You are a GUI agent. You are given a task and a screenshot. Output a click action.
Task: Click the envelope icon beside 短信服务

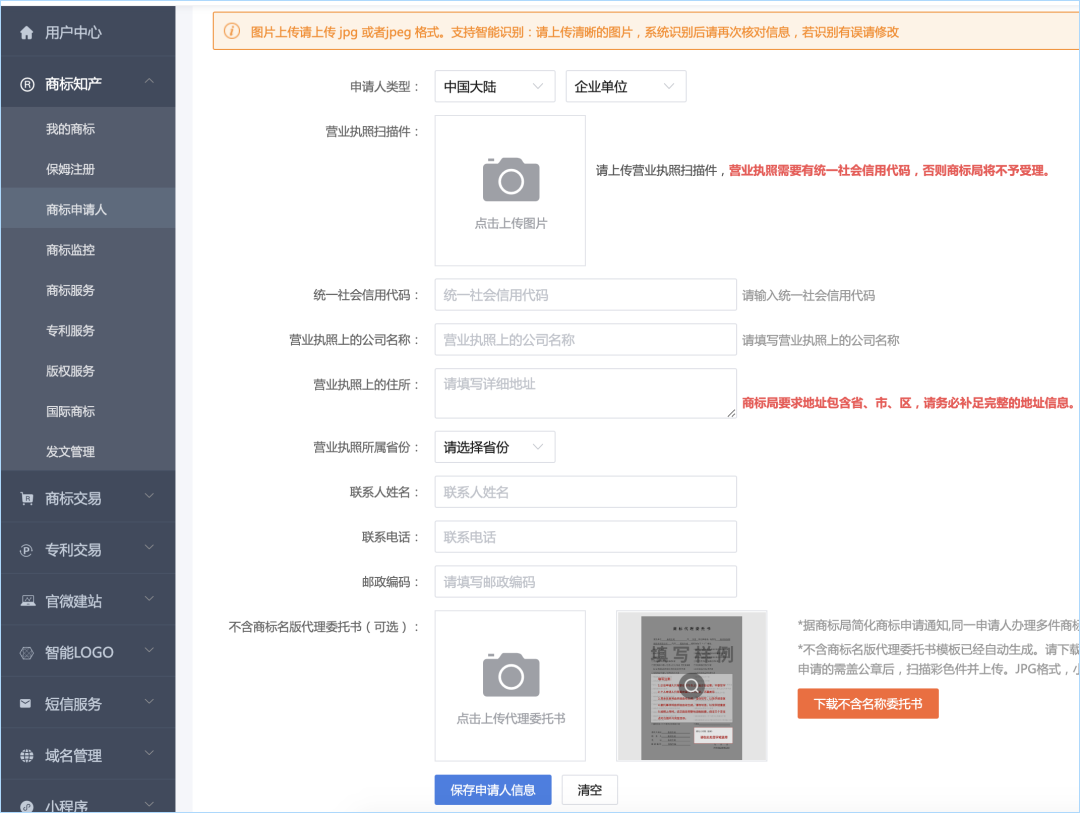click(x=27, y=704)
